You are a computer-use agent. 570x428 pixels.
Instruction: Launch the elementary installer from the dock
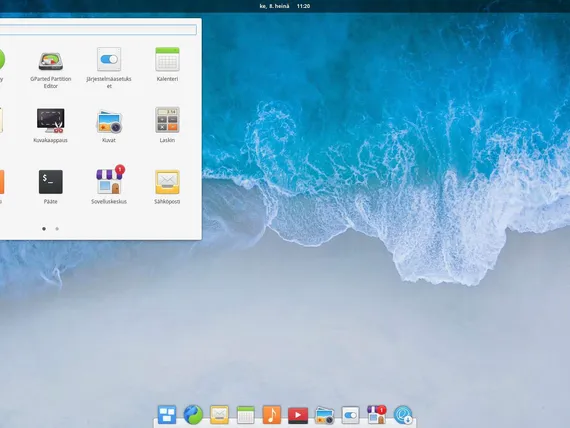[403, 415]
